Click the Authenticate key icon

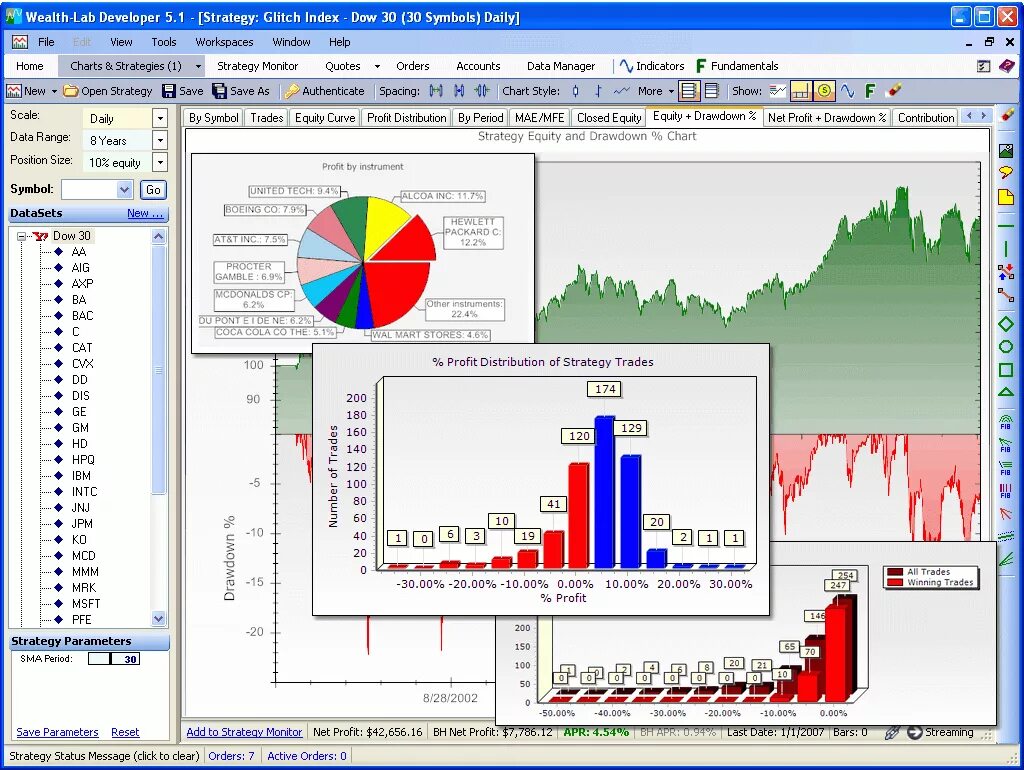point(292,91)
